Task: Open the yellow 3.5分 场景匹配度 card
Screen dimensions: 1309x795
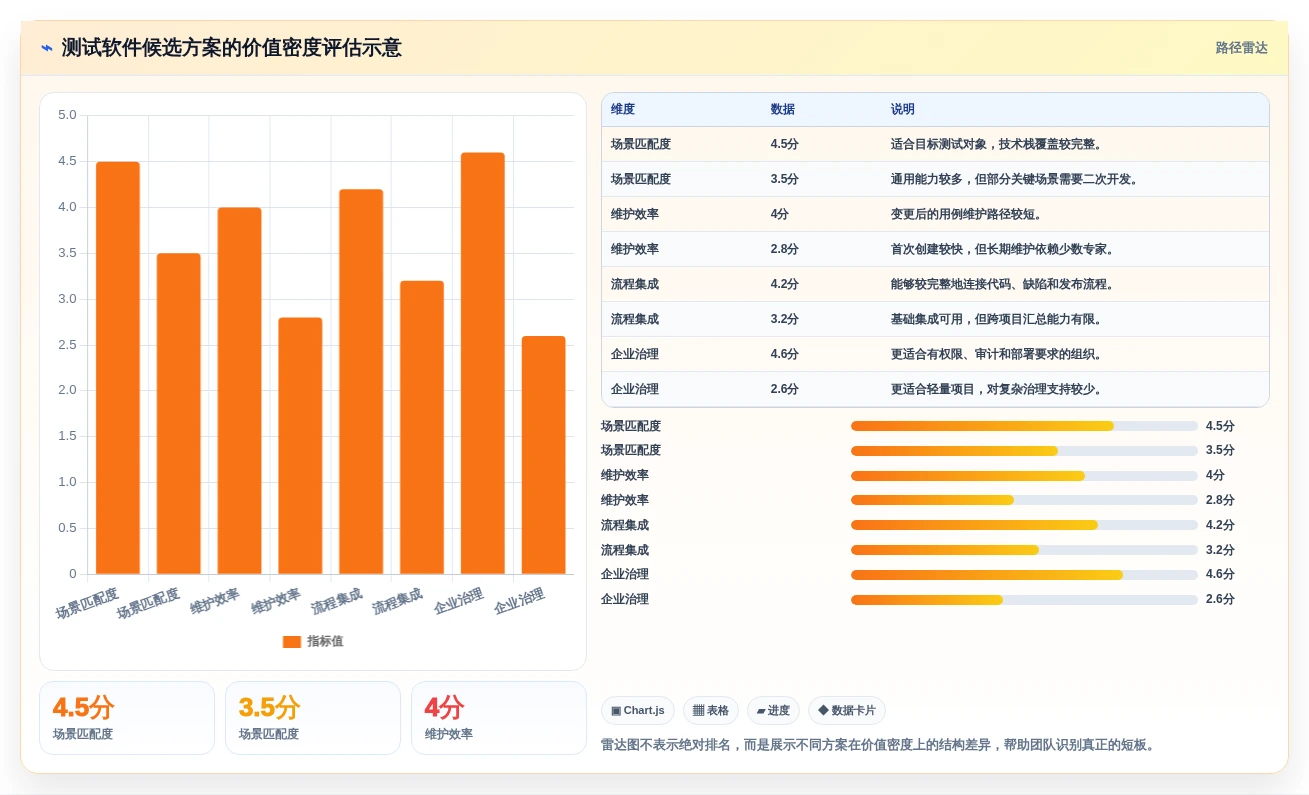Action: (x=313, y=718)
